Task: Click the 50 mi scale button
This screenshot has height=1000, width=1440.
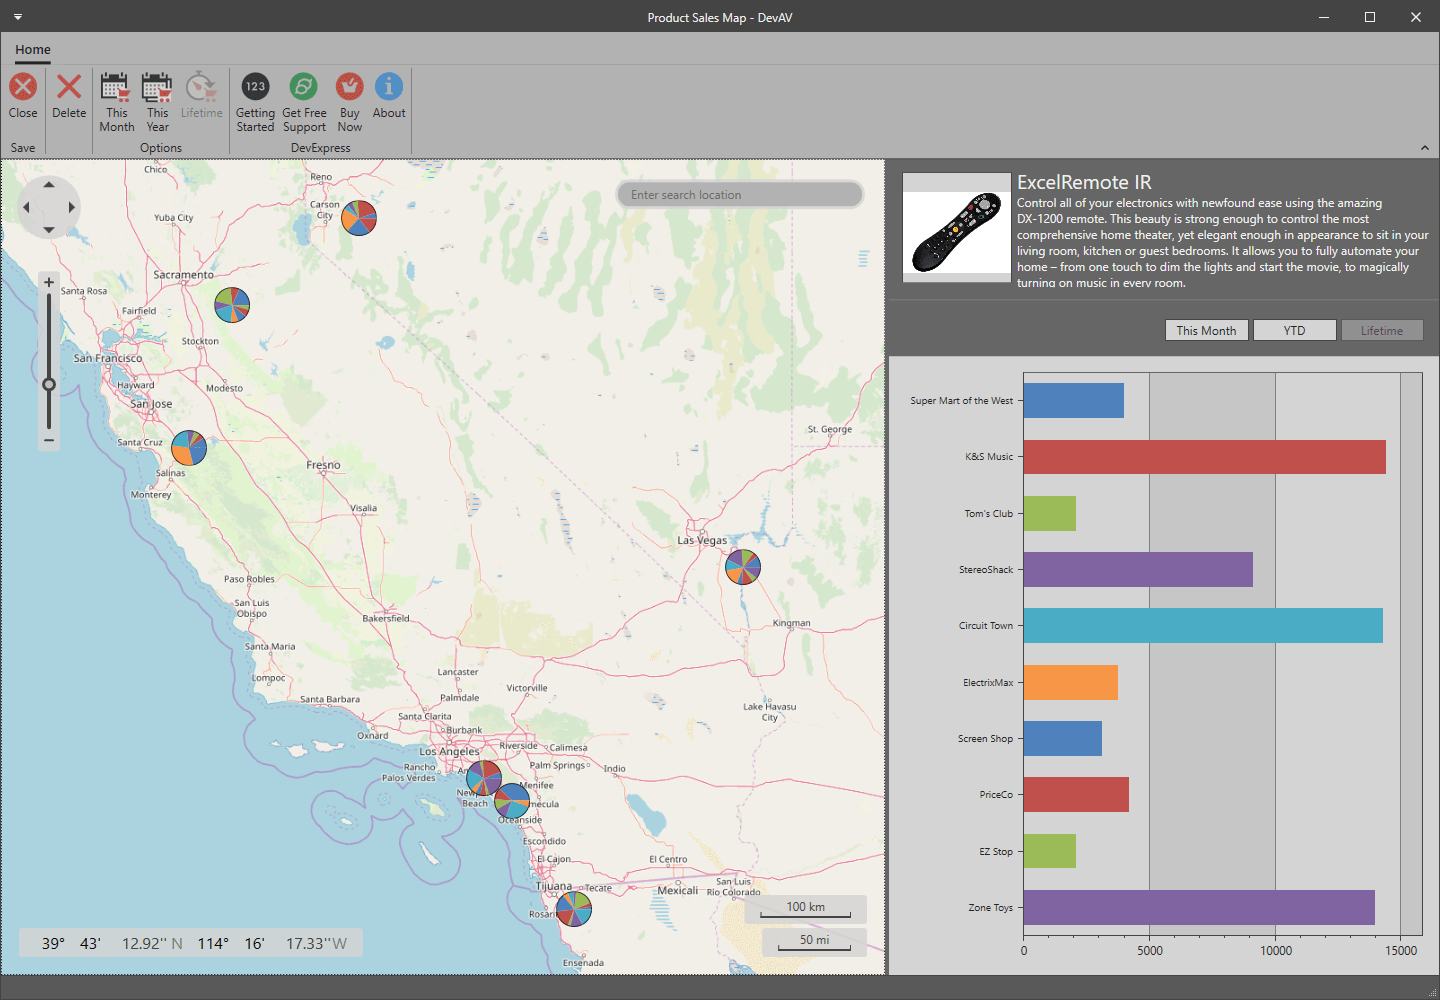Action: tap(814, 941)
